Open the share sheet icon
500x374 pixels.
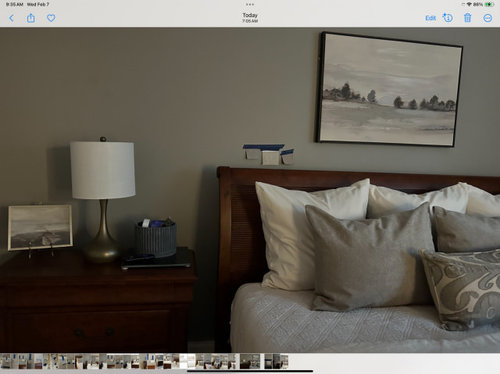coord(31,18)
